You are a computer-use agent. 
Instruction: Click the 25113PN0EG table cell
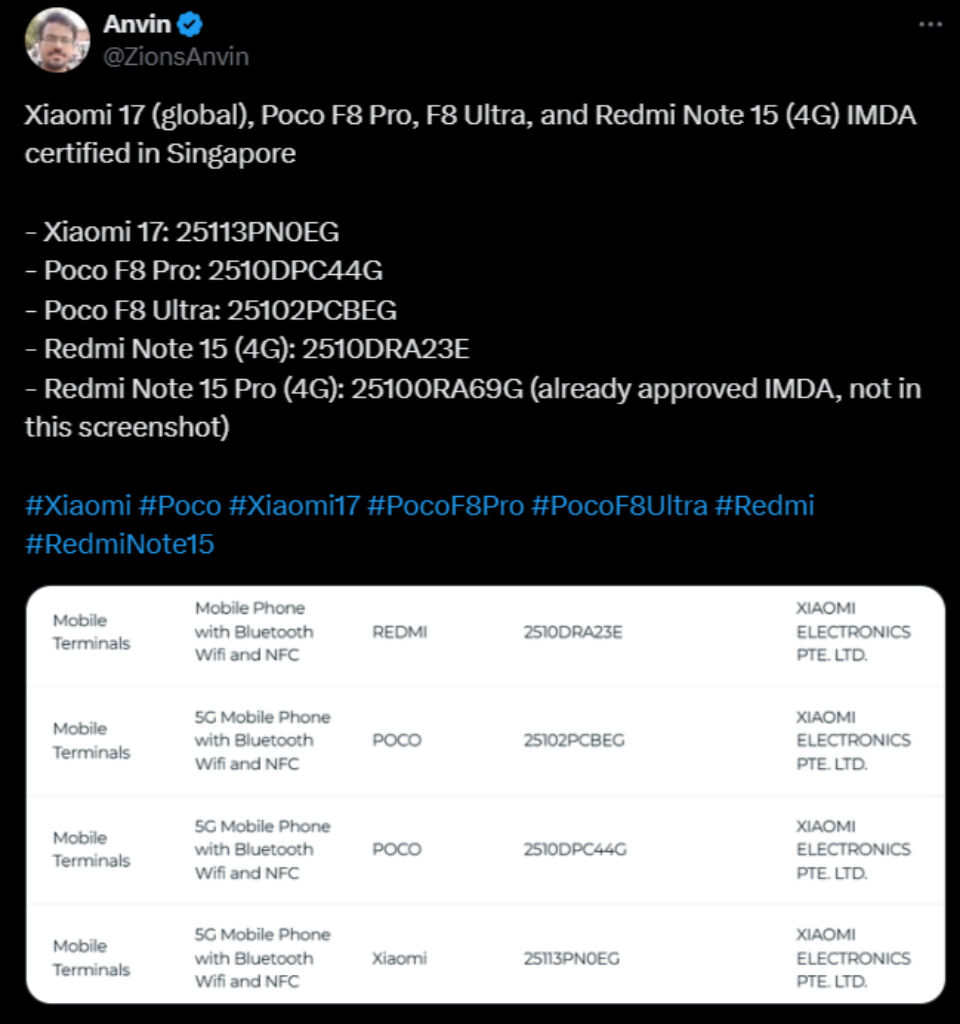tap(571, 958)
